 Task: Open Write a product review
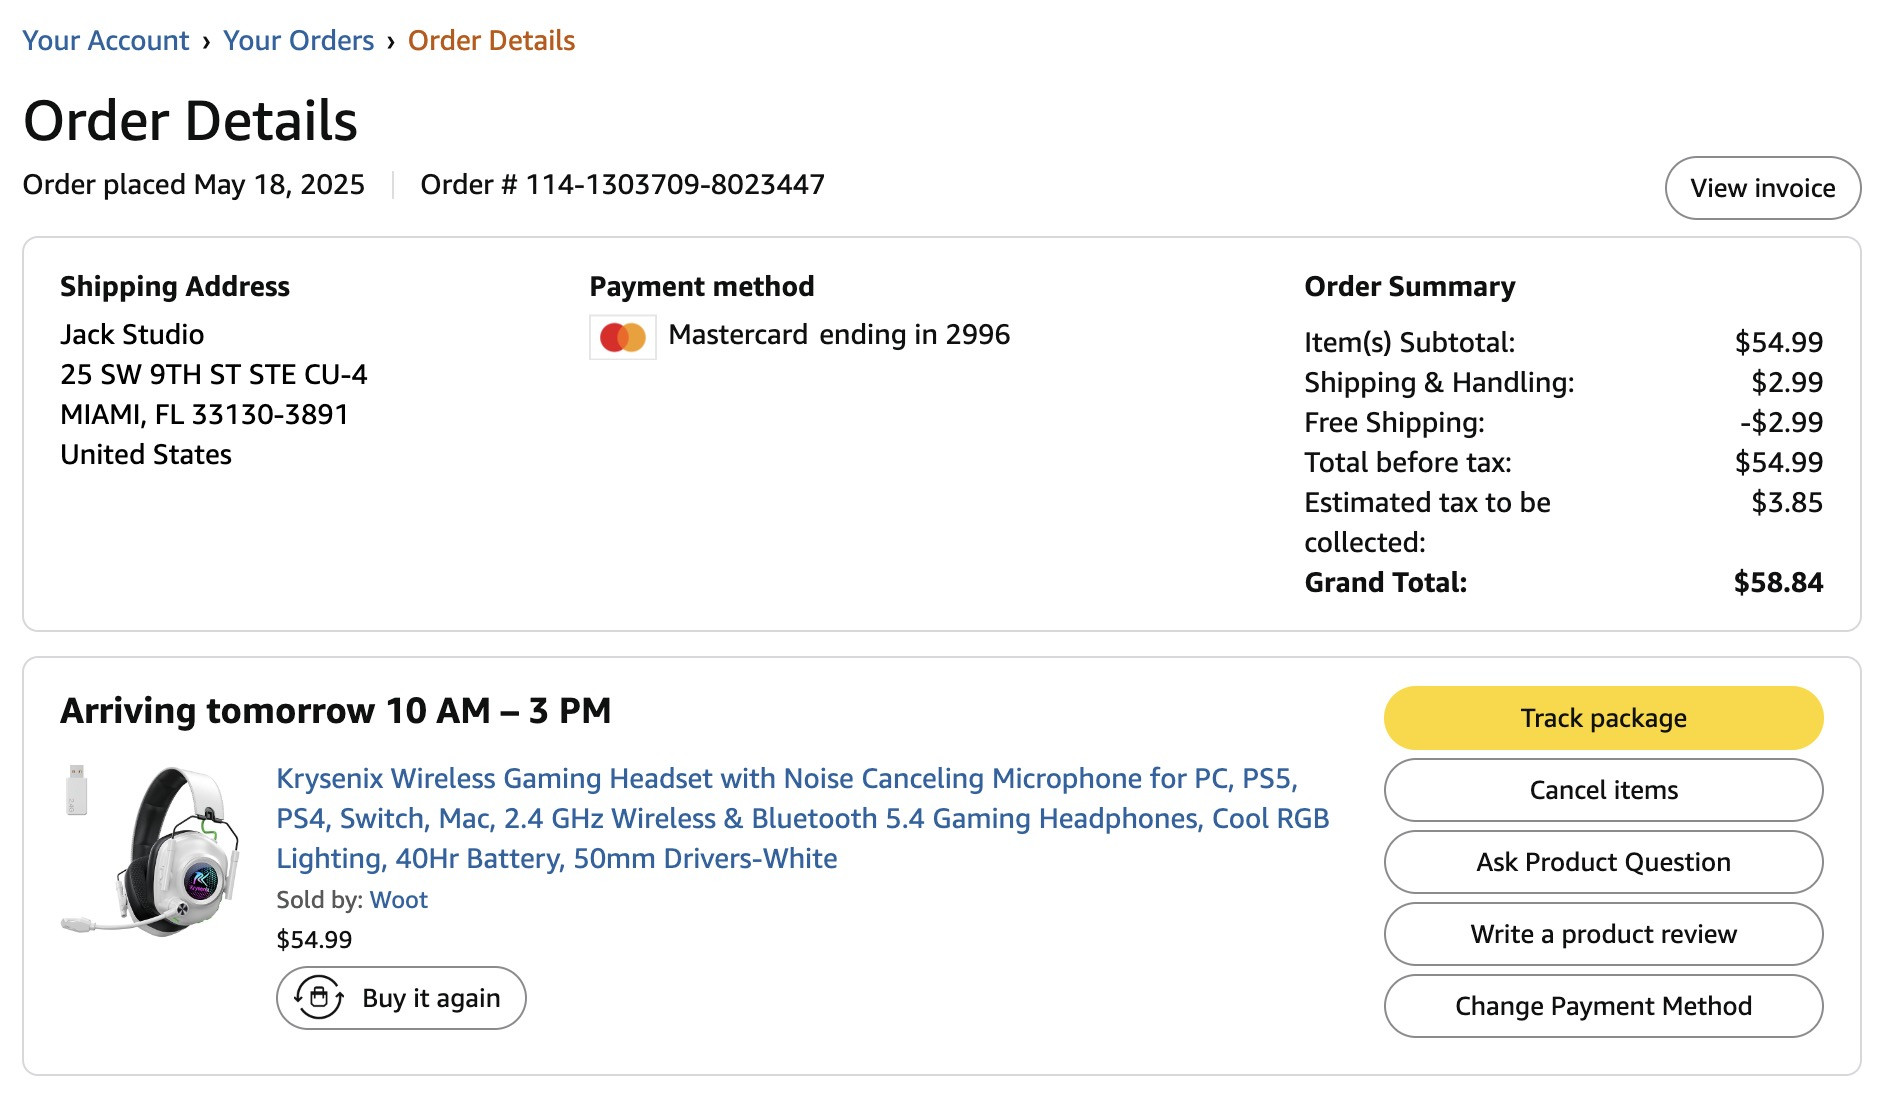click(x=1603, y=934)
